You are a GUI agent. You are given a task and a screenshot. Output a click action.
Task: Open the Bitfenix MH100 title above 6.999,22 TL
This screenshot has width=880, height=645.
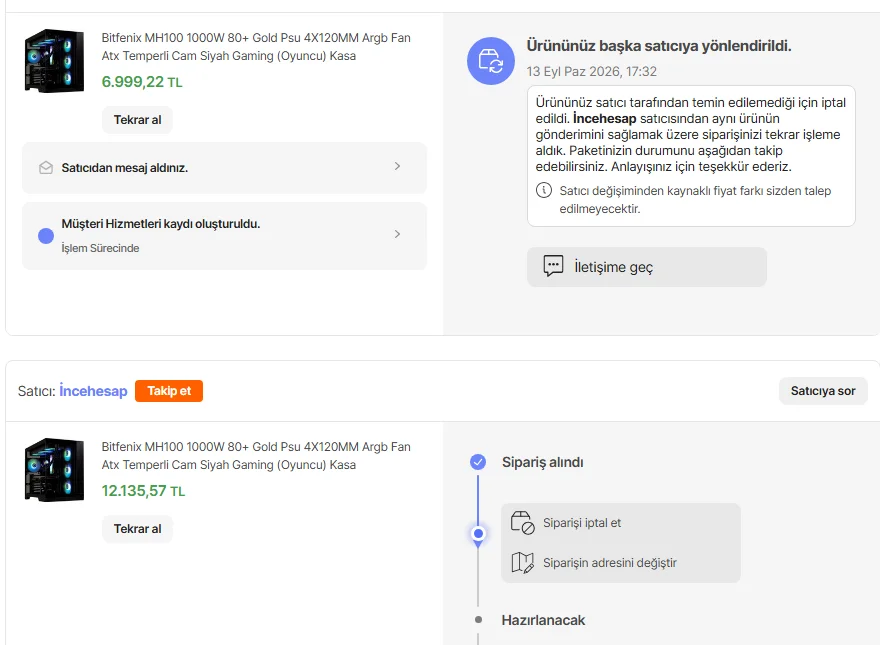click(256, 47)
